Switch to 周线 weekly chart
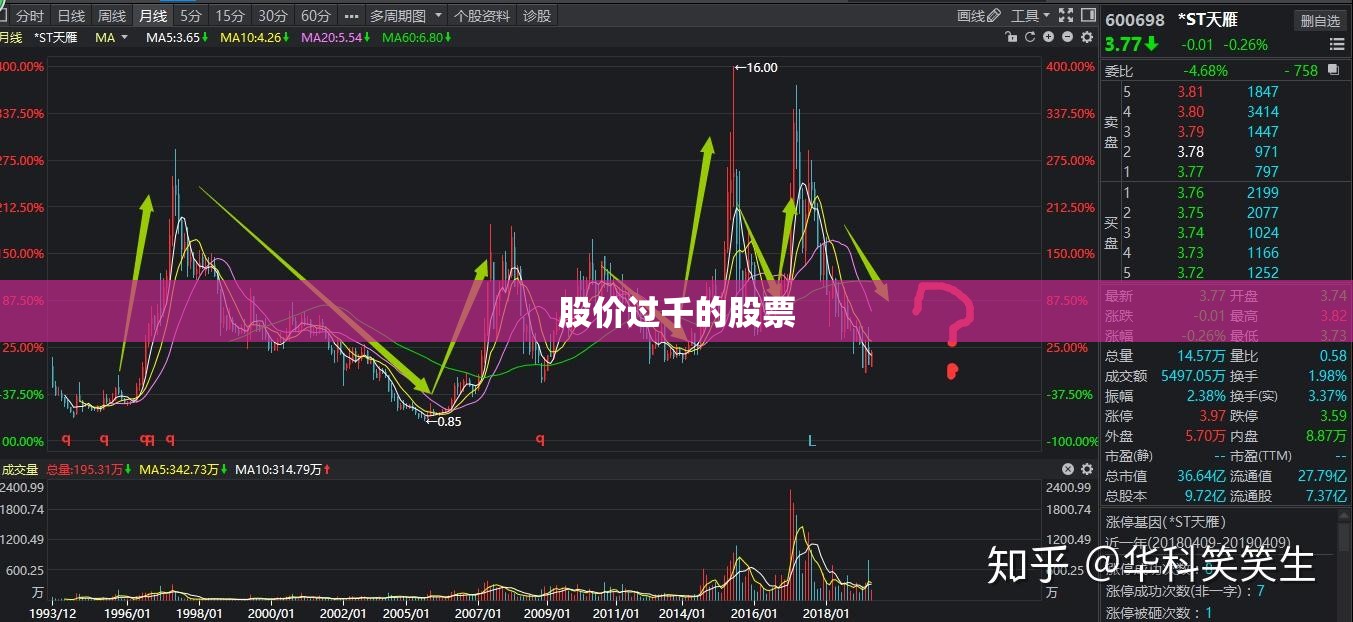Image resolution: width=1353 pixels, height=622 pixels. (112, 16)
